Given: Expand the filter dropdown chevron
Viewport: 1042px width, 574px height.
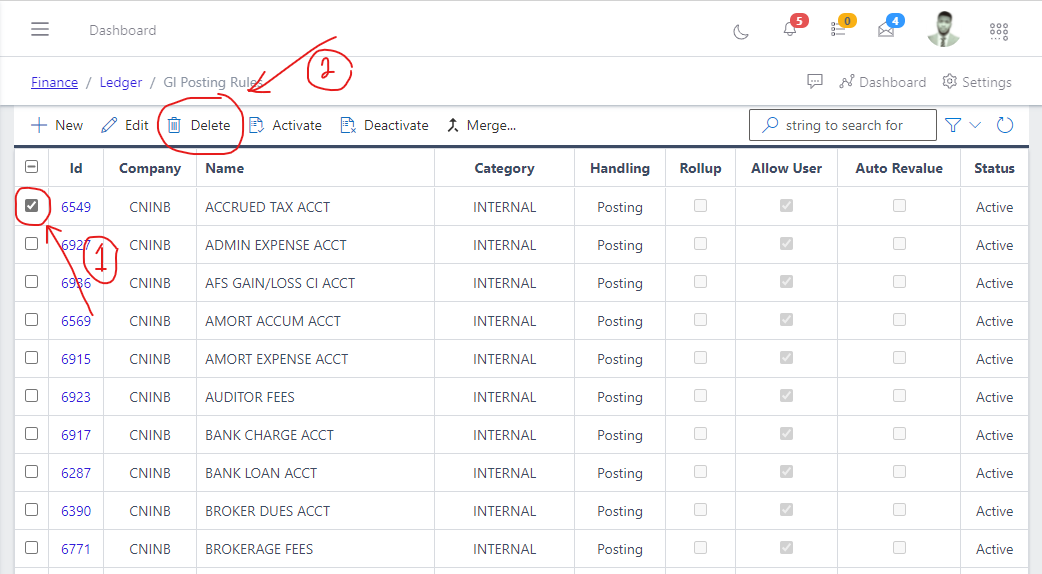Looking at the screenshot, I should 975,125.
